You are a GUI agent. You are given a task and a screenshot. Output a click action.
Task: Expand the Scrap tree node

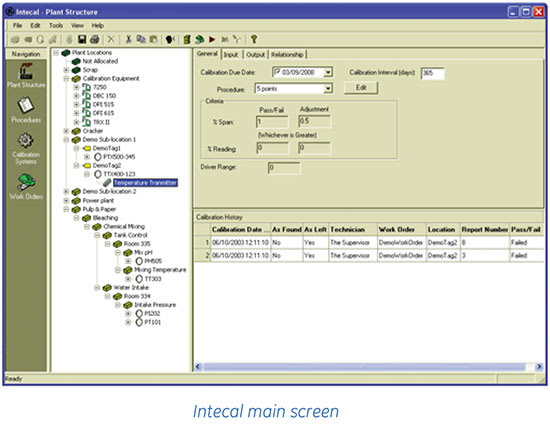pyautogui.click(x=66, y=70)
